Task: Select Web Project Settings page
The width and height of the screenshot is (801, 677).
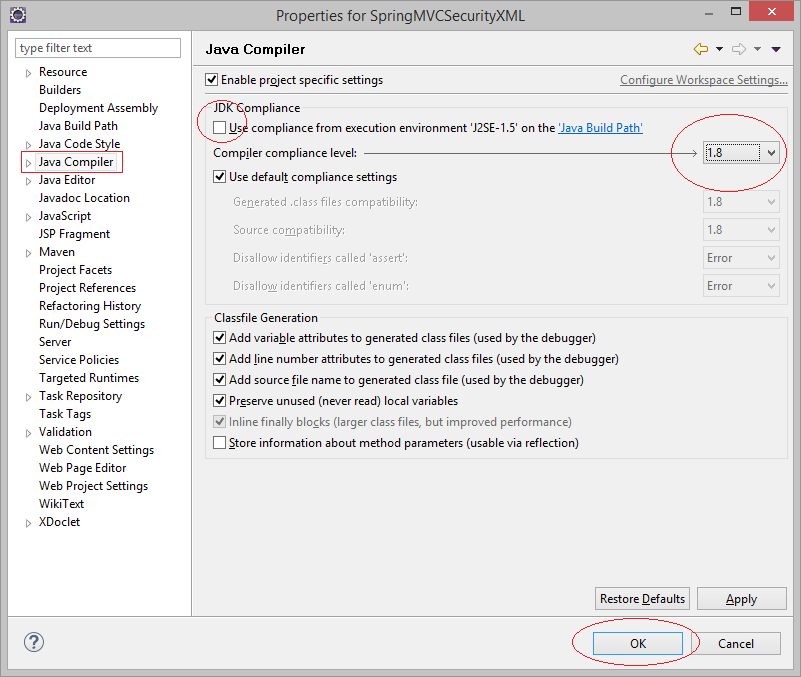Action: point(93,486)
